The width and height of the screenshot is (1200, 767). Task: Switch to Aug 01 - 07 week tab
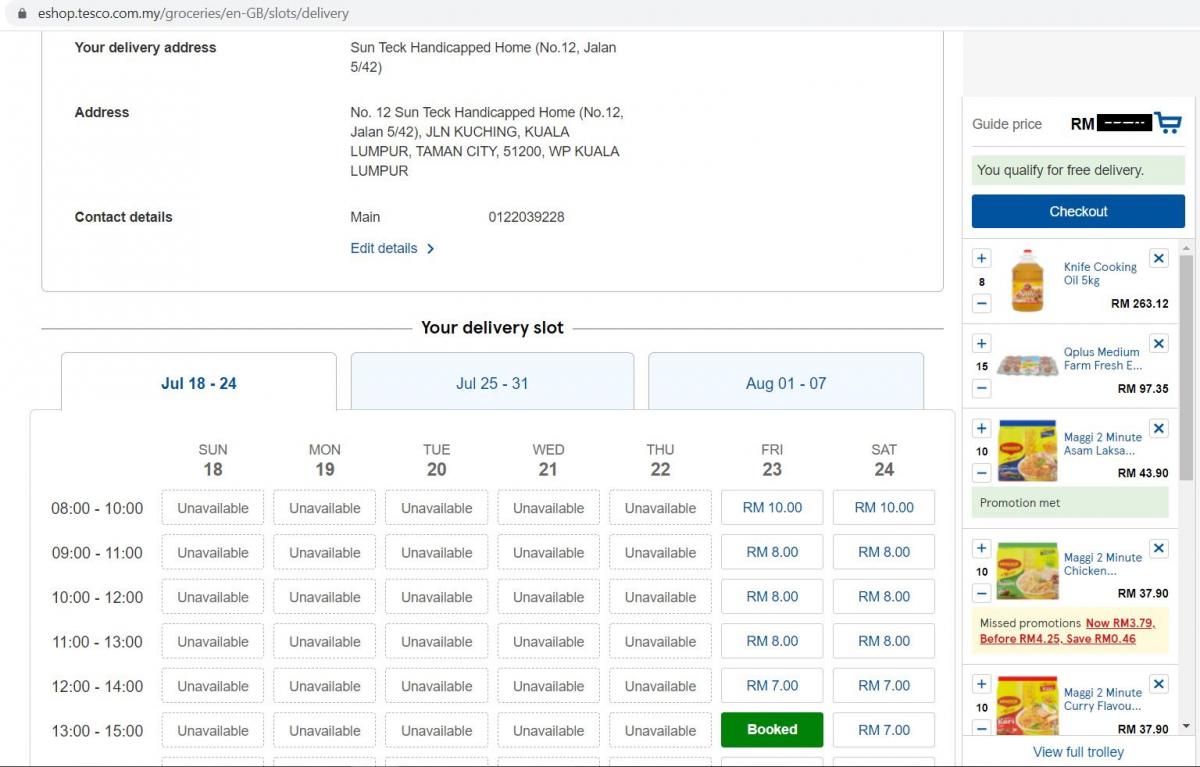coord(786,383)
